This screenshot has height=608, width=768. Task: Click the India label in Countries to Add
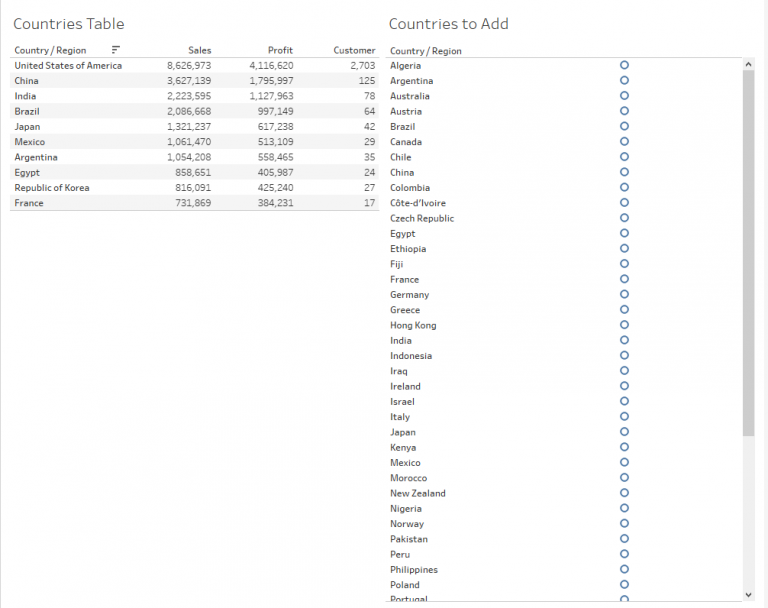point(401,340)
